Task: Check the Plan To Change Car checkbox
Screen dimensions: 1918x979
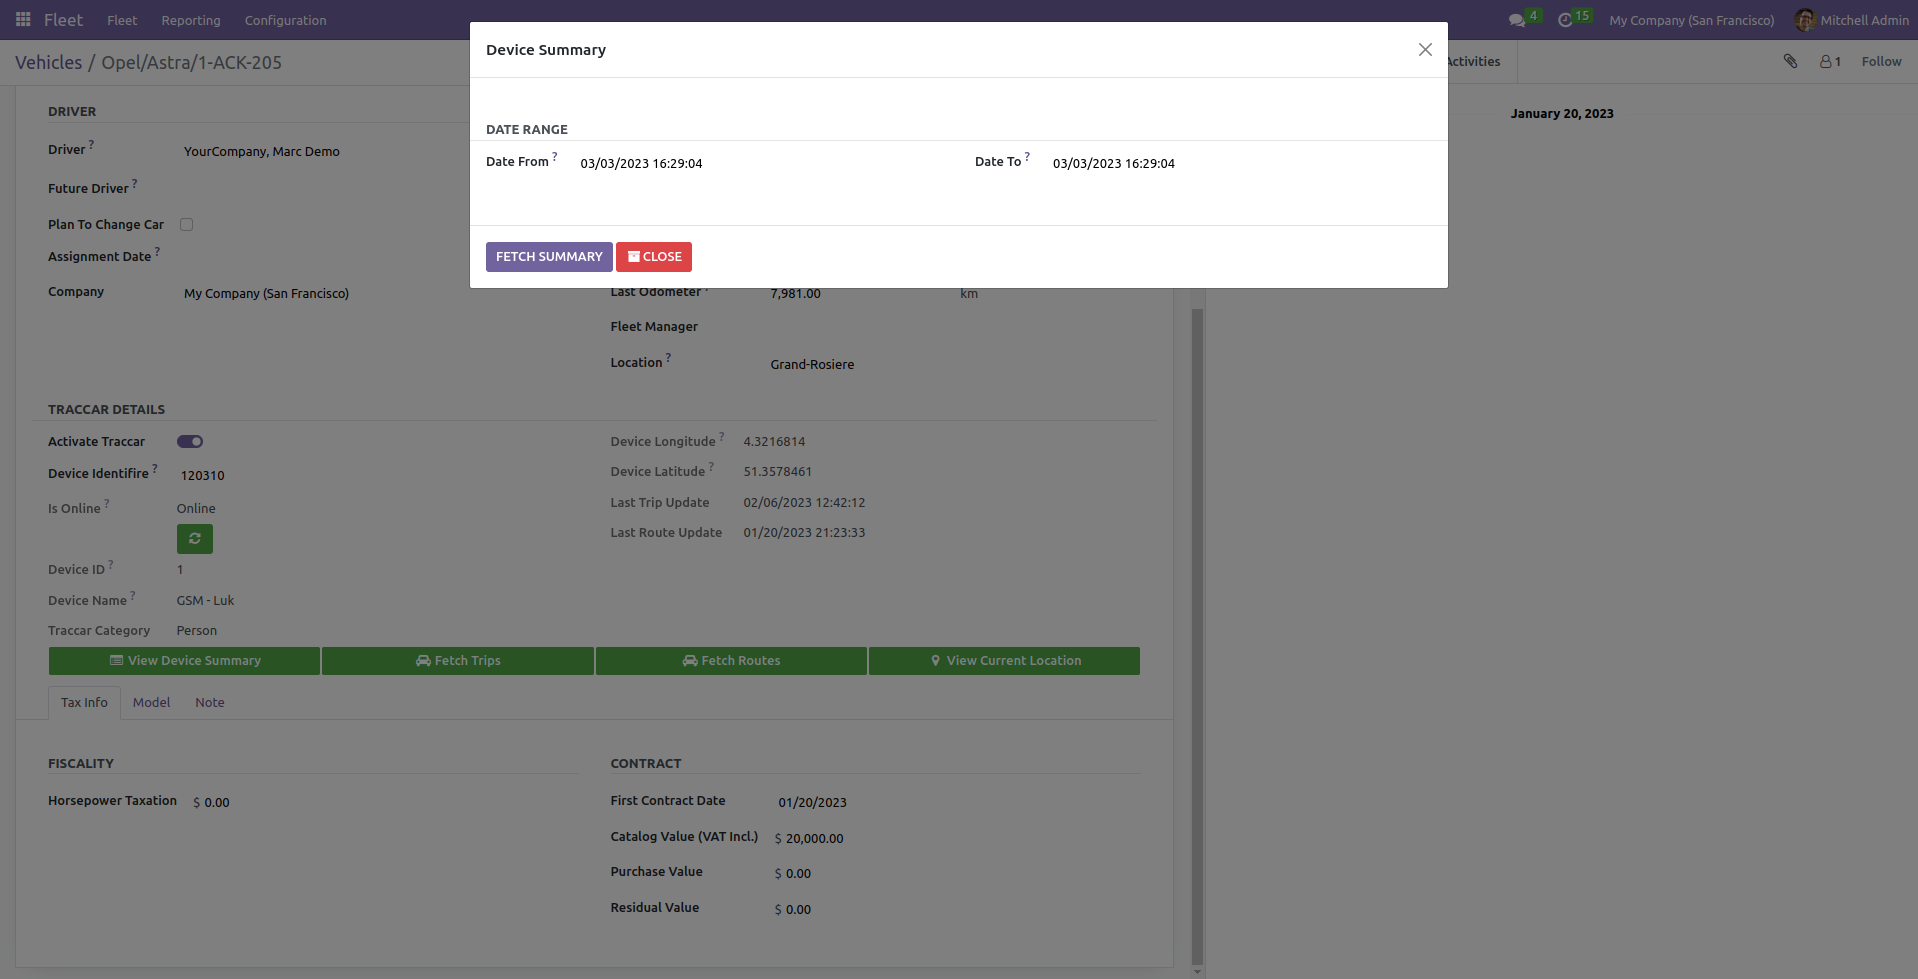Action: point(187,225)
